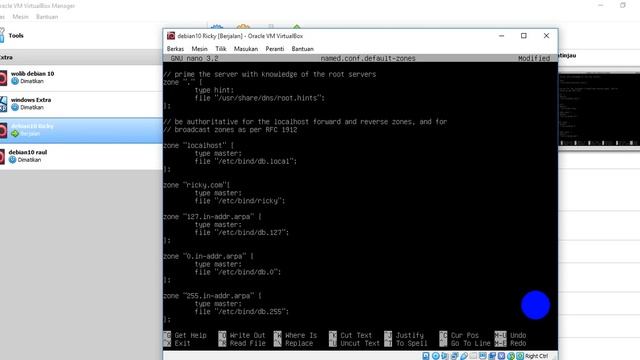The height and width of the screenshot is (360, 640).
Task: Click the line file "/etc/bind/db.local";
Action: pyautogui.click(x=246, y=161)
